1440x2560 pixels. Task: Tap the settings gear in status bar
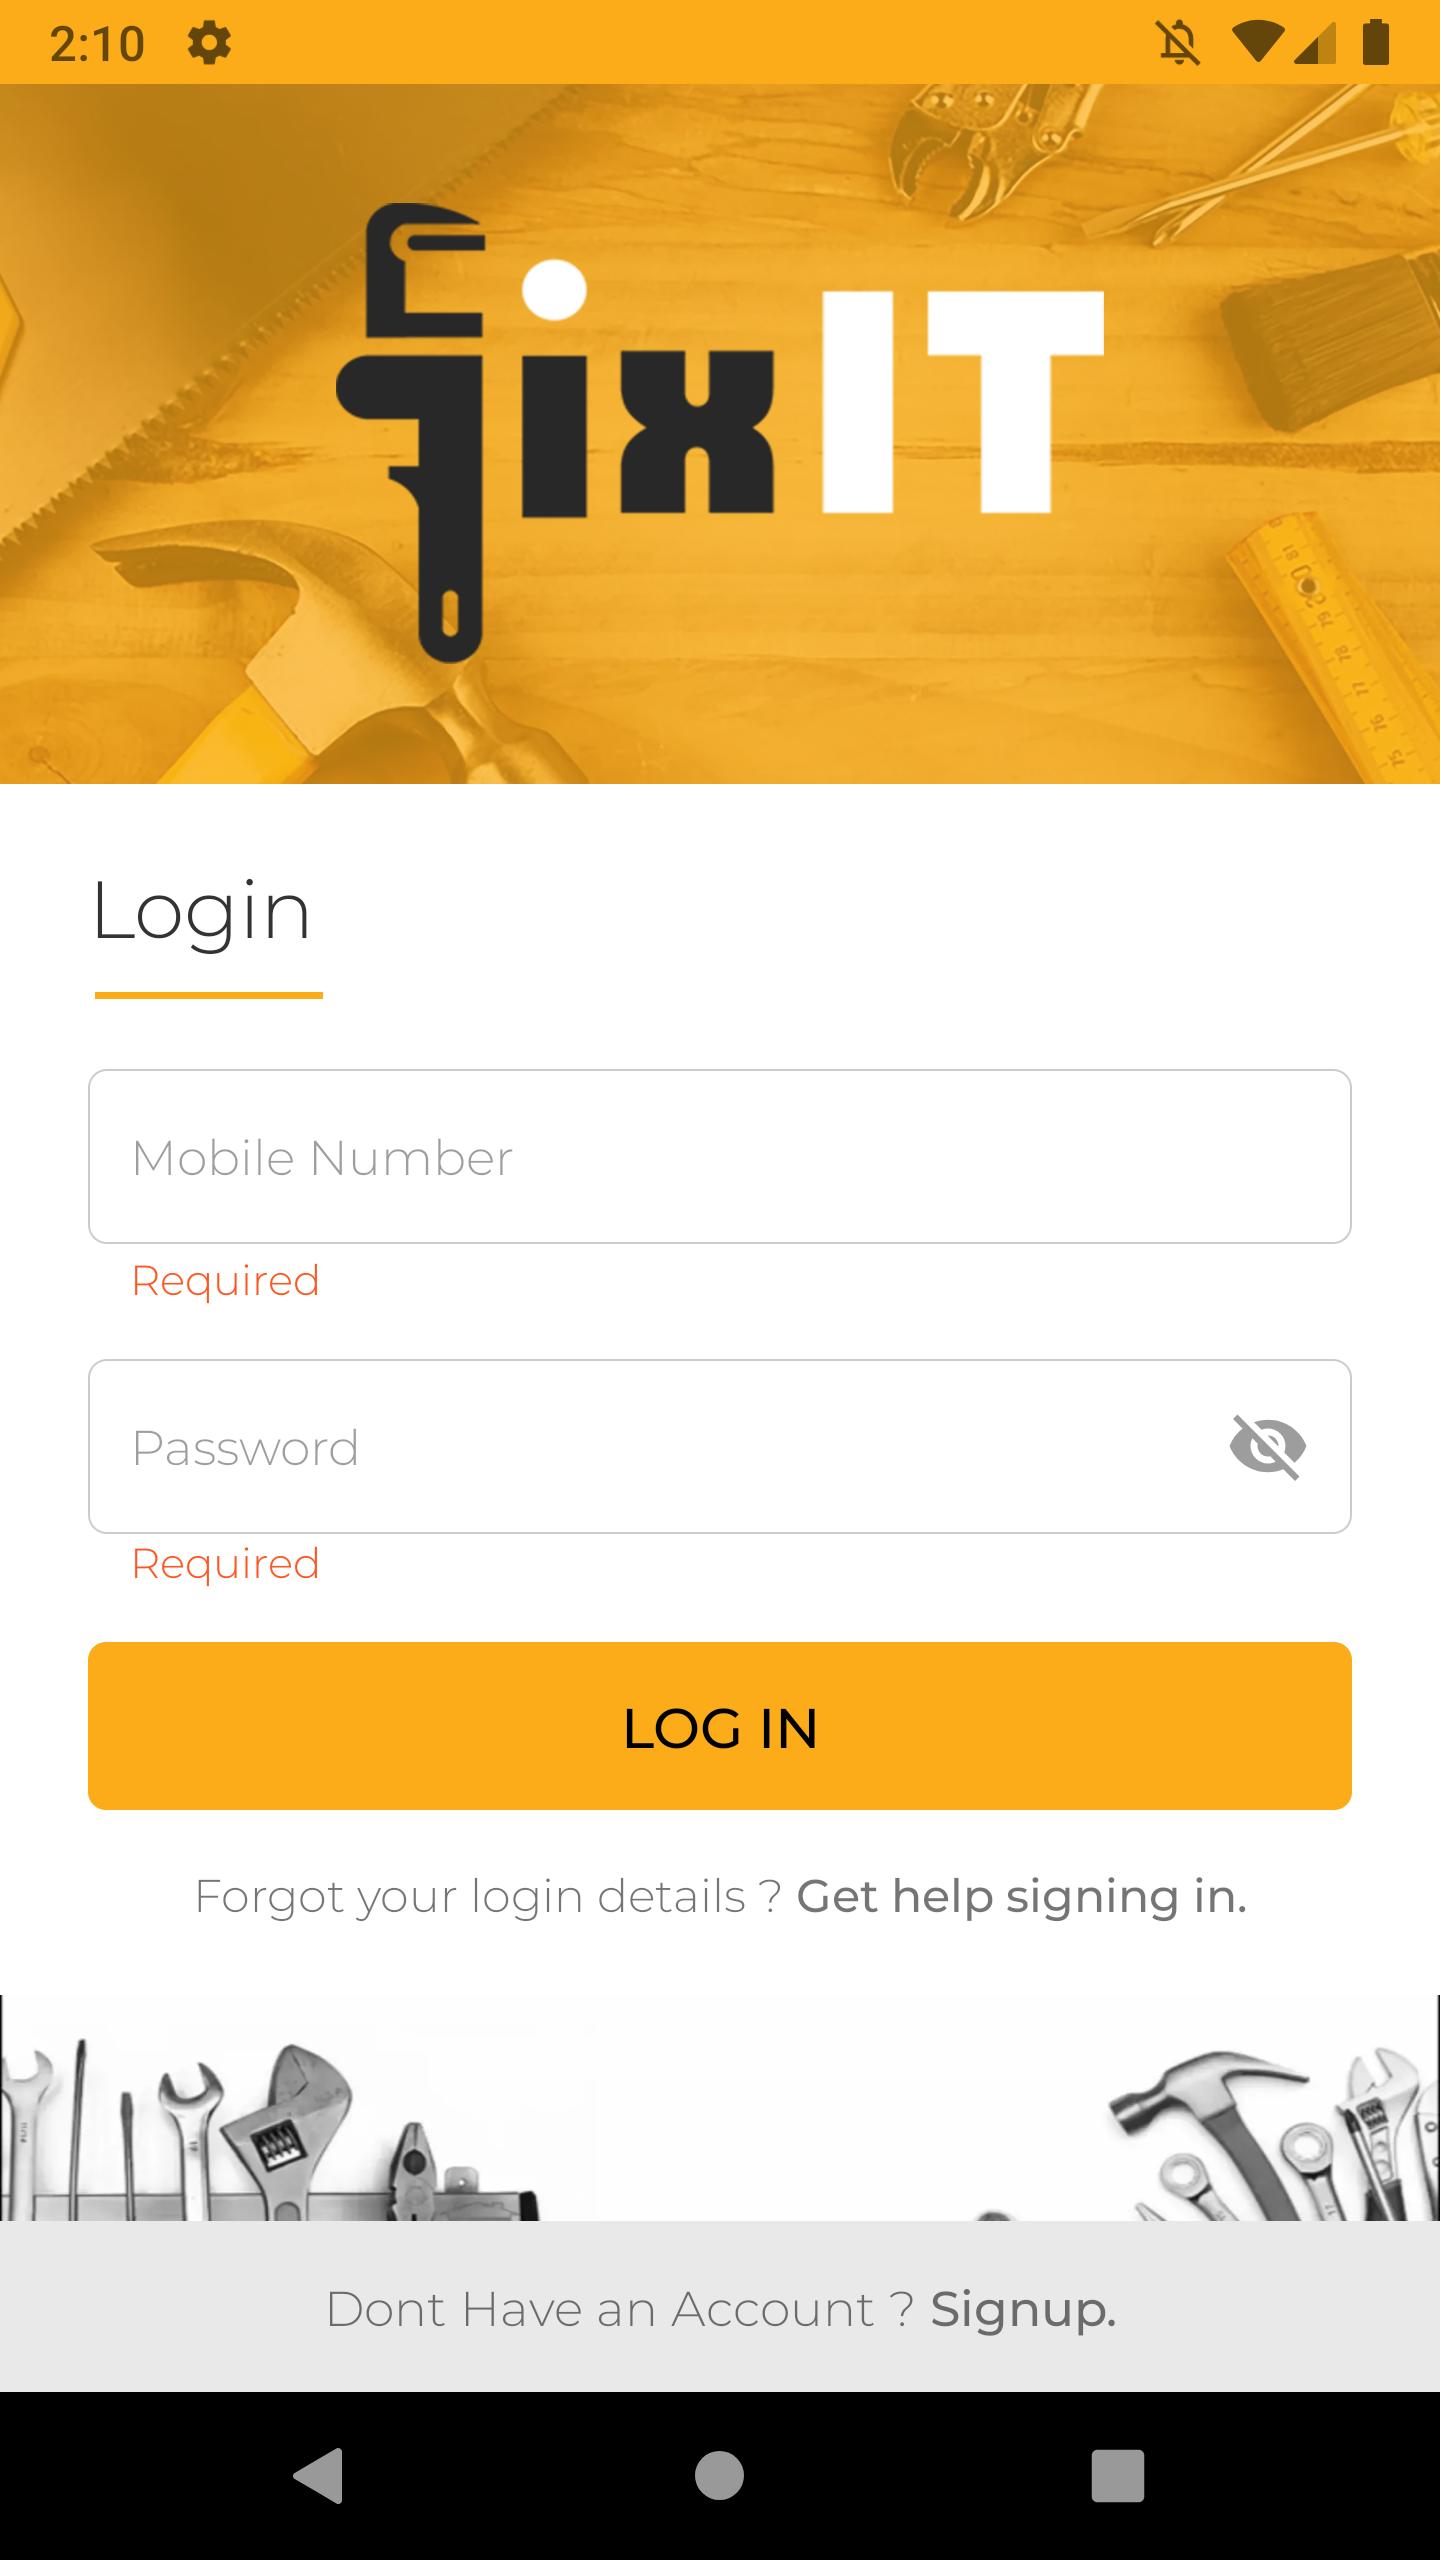(209, 44)
